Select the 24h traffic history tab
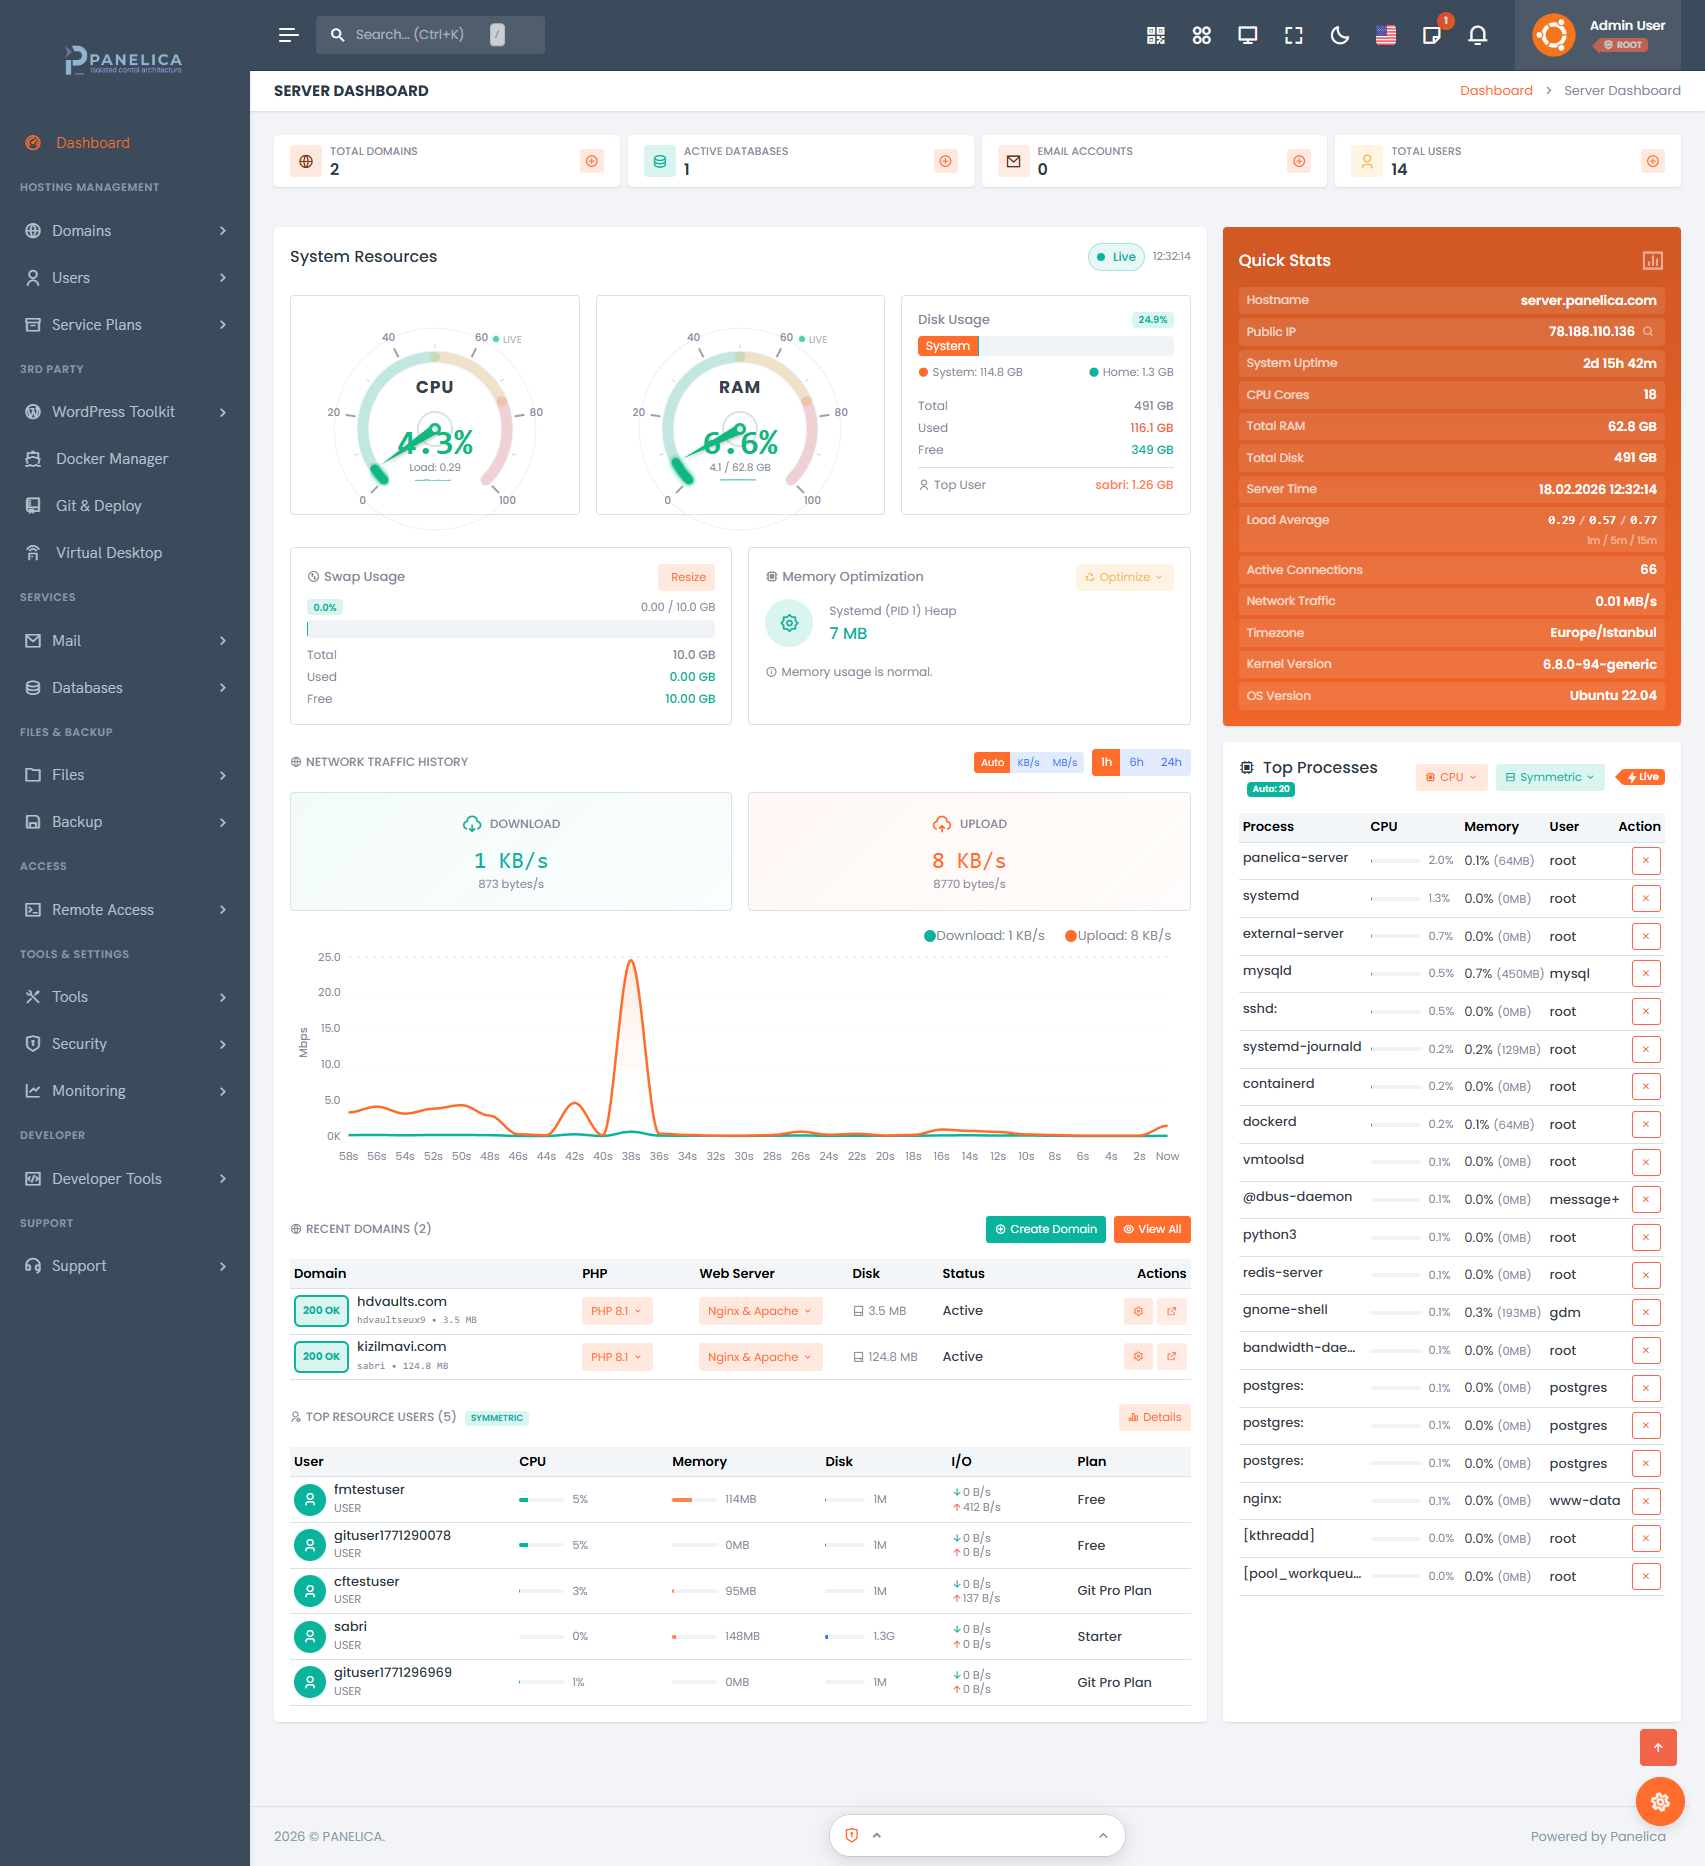 pos(1171,762)
